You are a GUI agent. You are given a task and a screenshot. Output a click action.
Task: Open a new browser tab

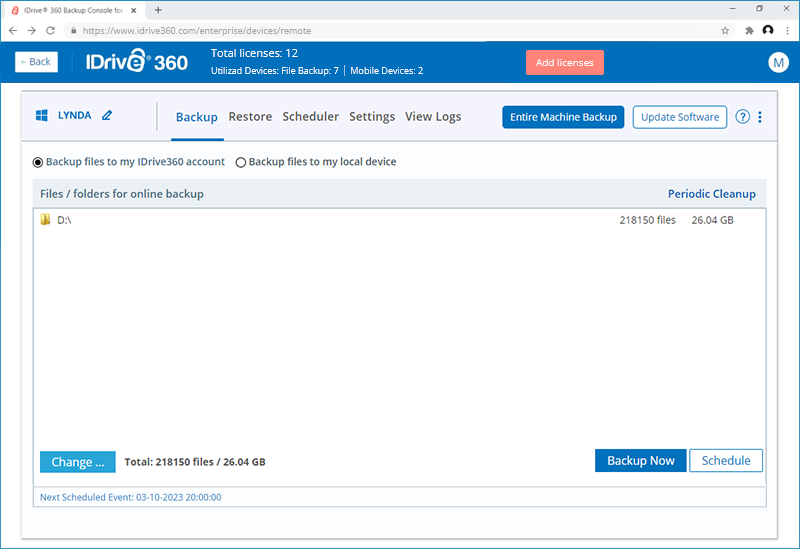158,10
